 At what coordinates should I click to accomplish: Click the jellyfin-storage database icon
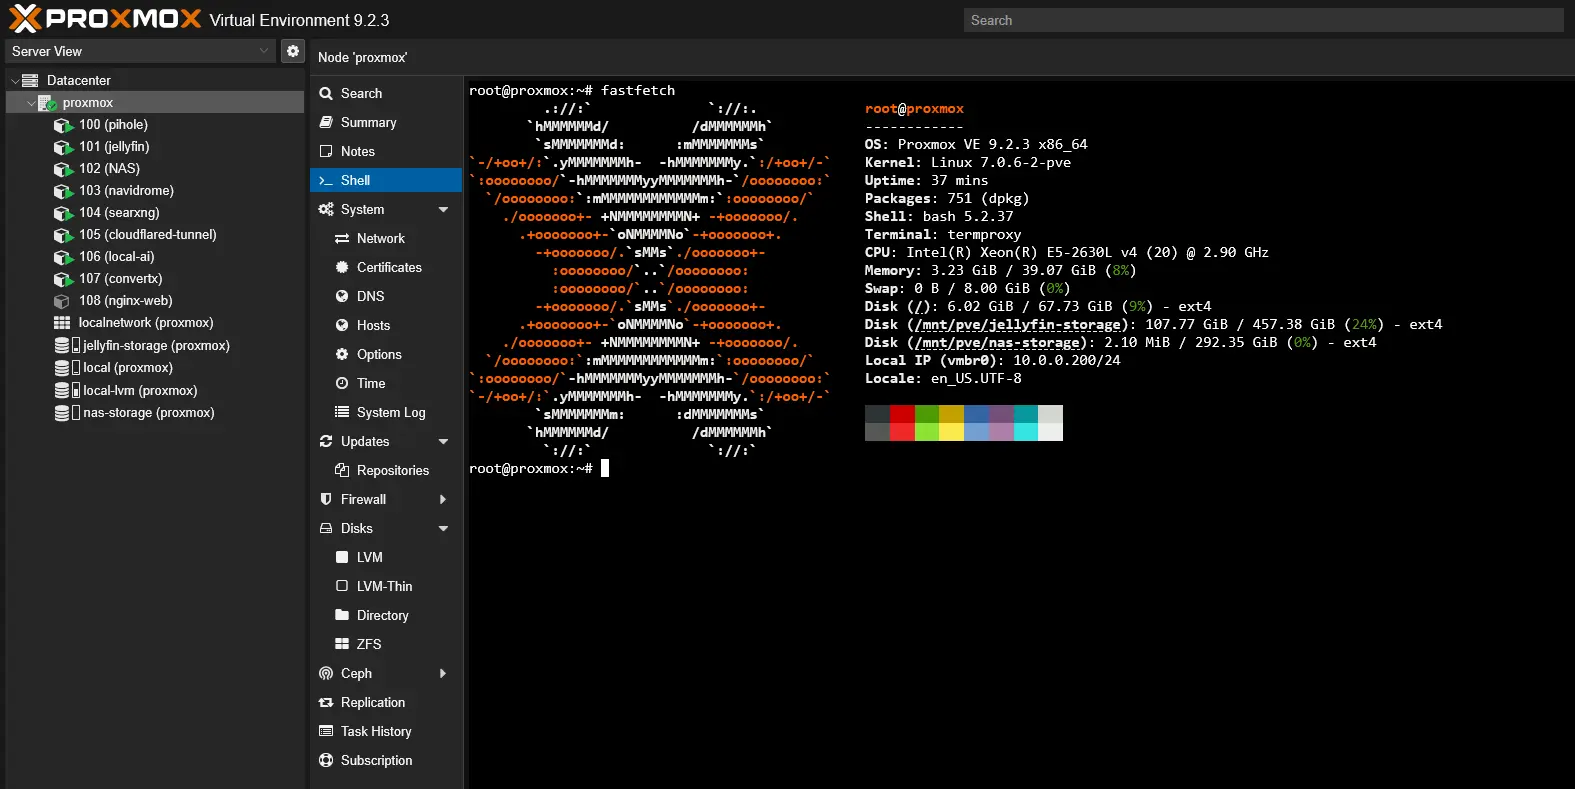[62, 345]
